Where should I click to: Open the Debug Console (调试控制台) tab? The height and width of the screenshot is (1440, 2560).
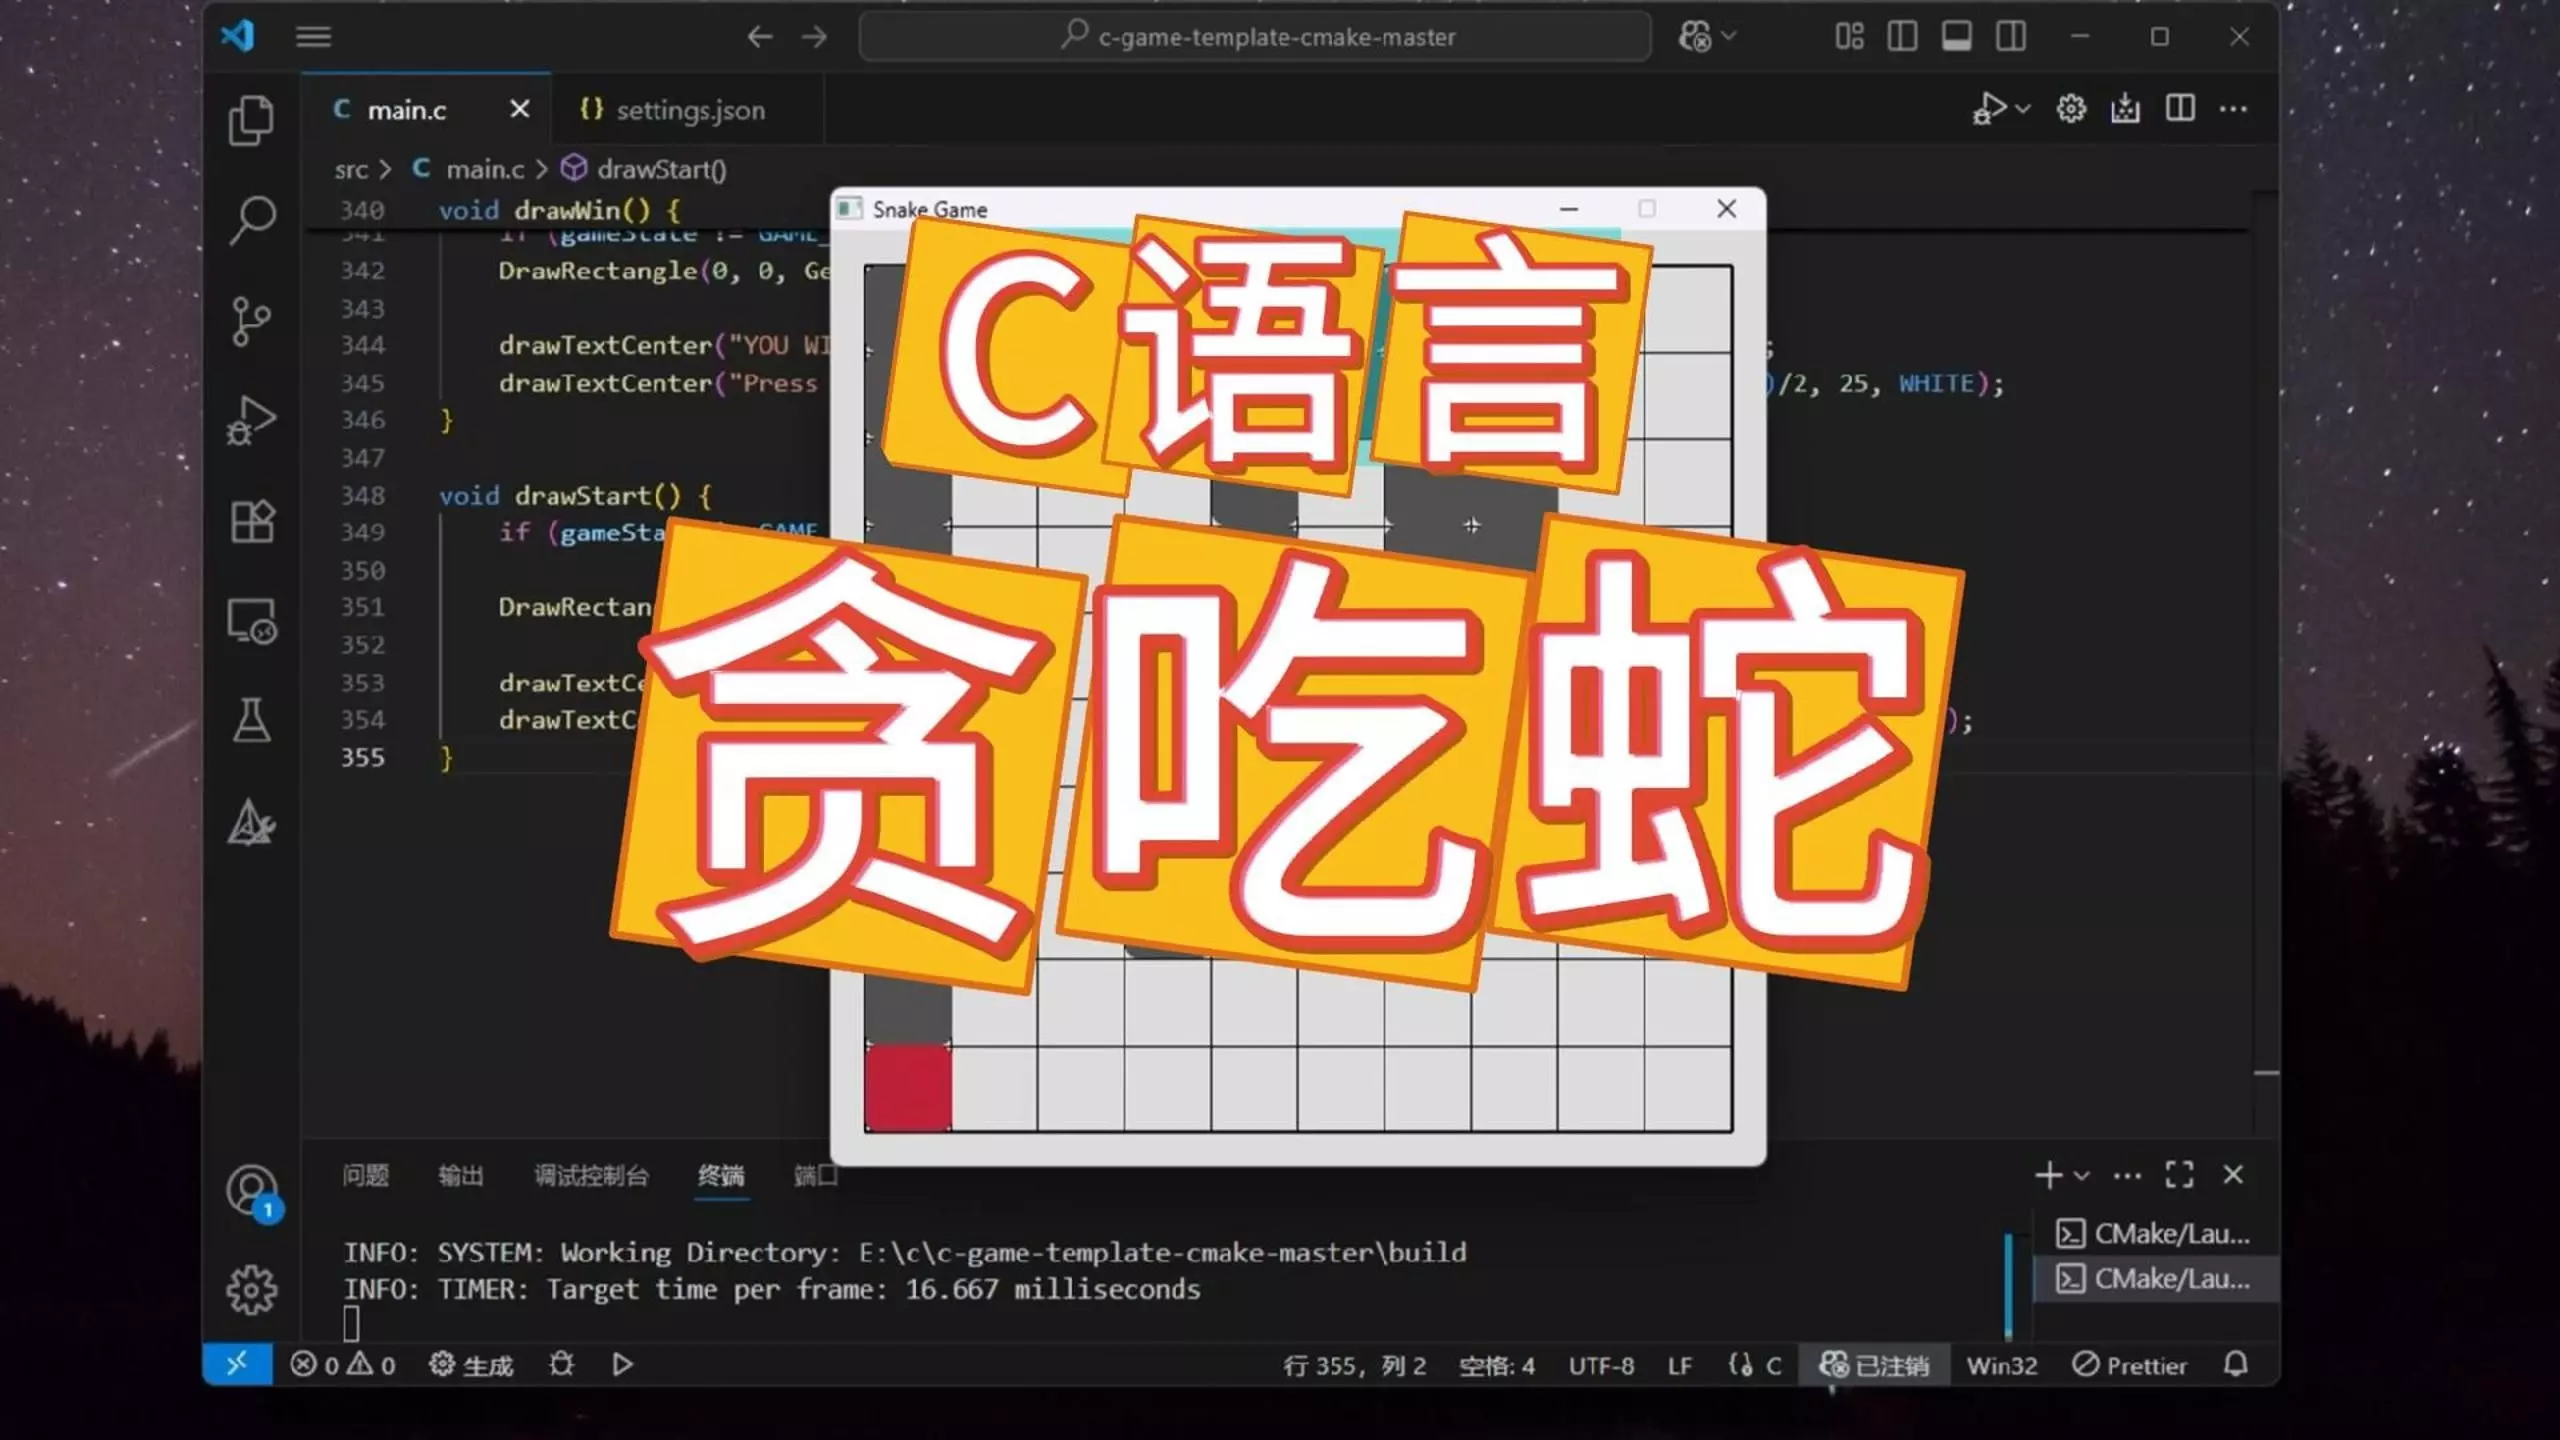[591, 1175]
